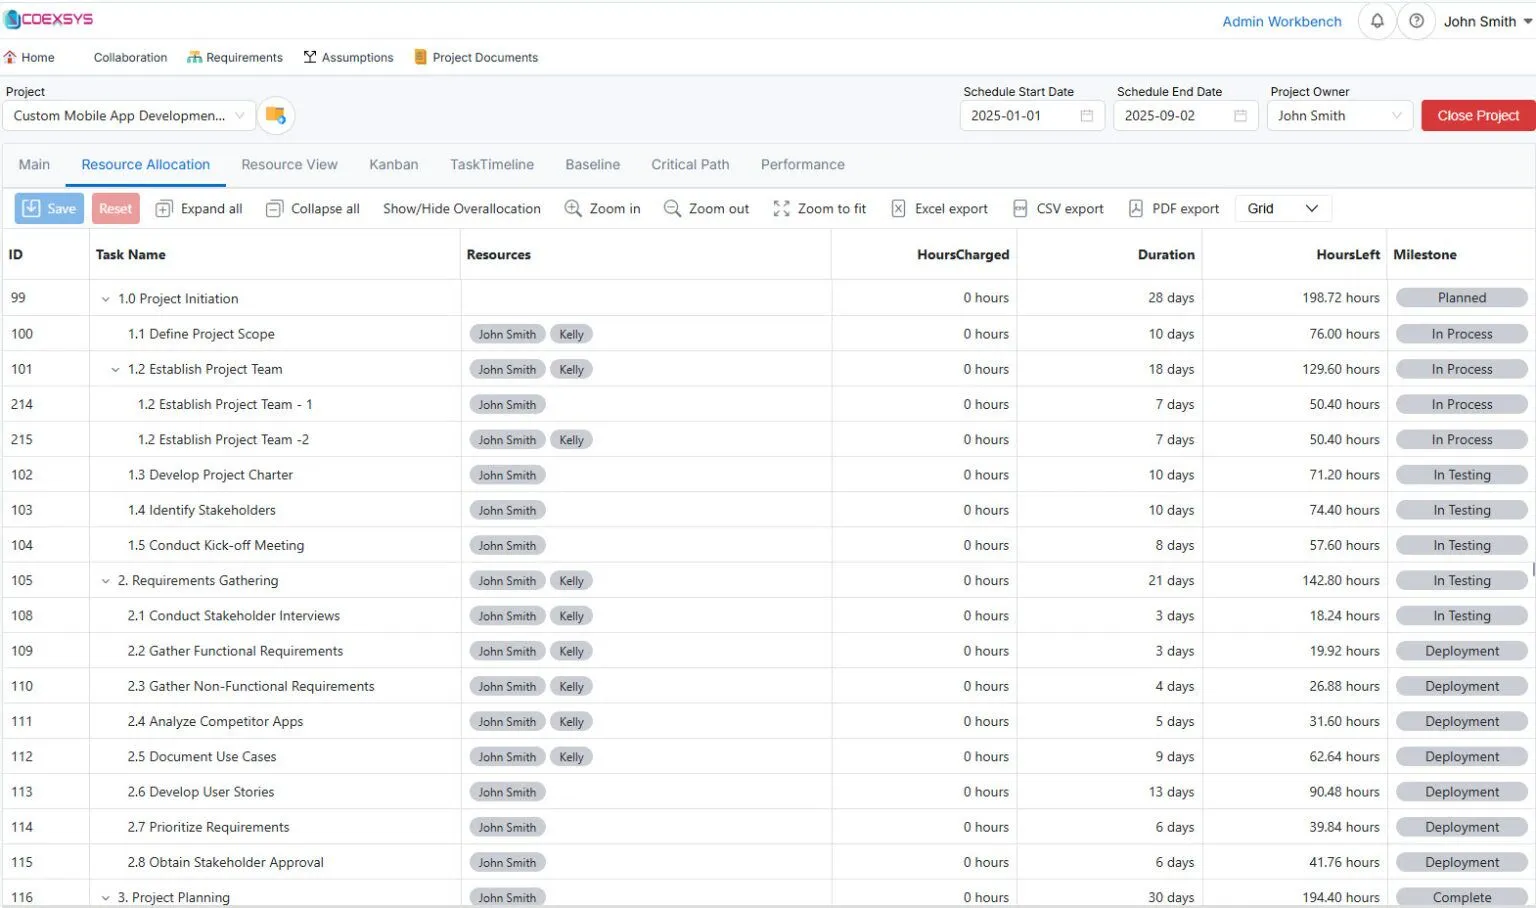Click the COEXSYS logo
This screenshot has height=908, width=1536.
tap(49, 18)
